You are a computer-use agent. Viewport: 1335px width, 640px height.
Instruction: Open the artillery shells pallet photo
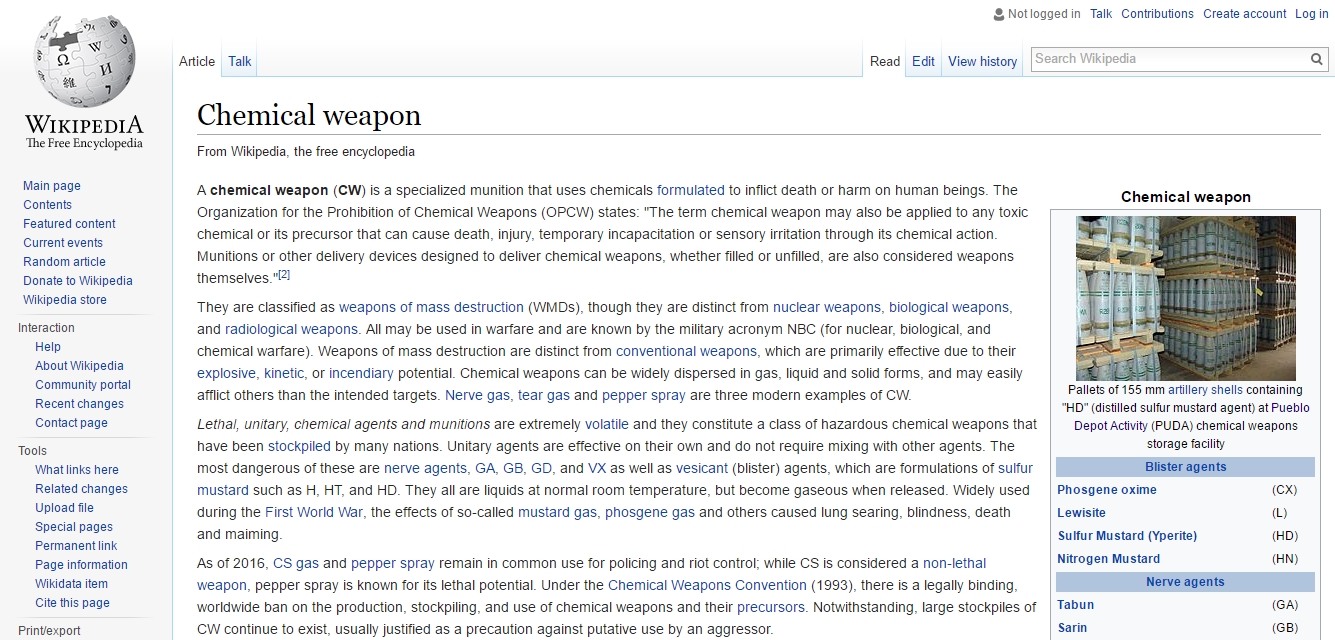click(1185, 298)
